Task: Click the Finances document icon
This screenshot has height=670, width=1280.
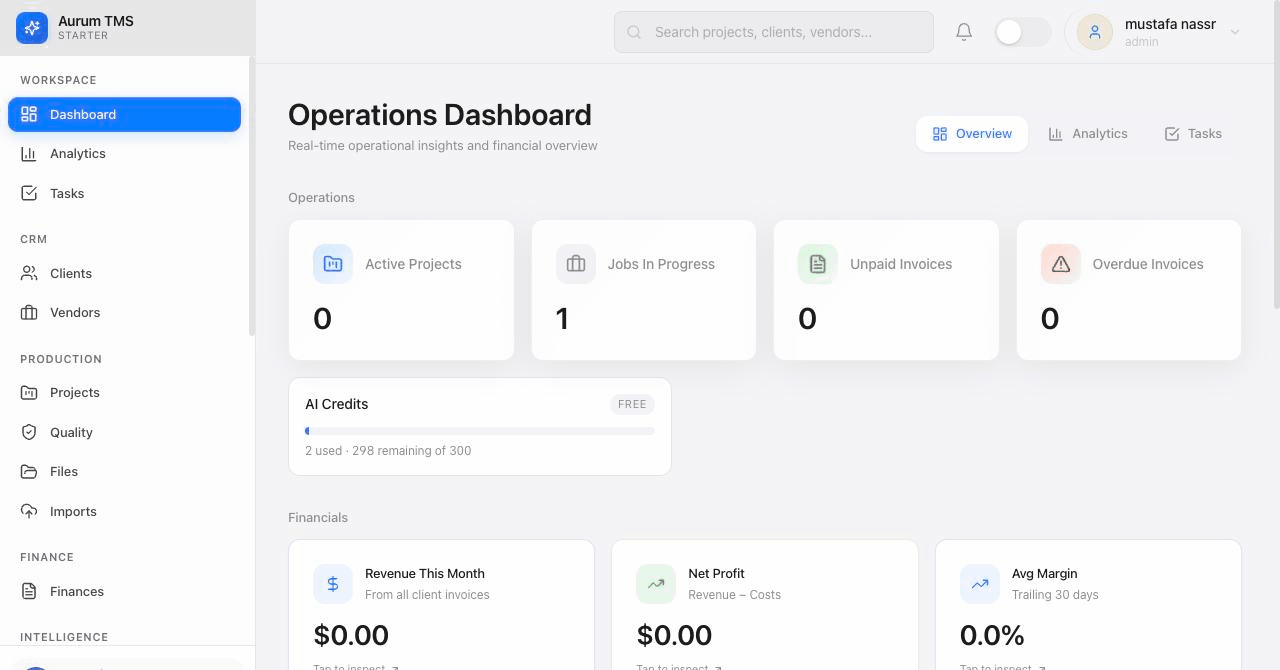Action: (29, 591)
